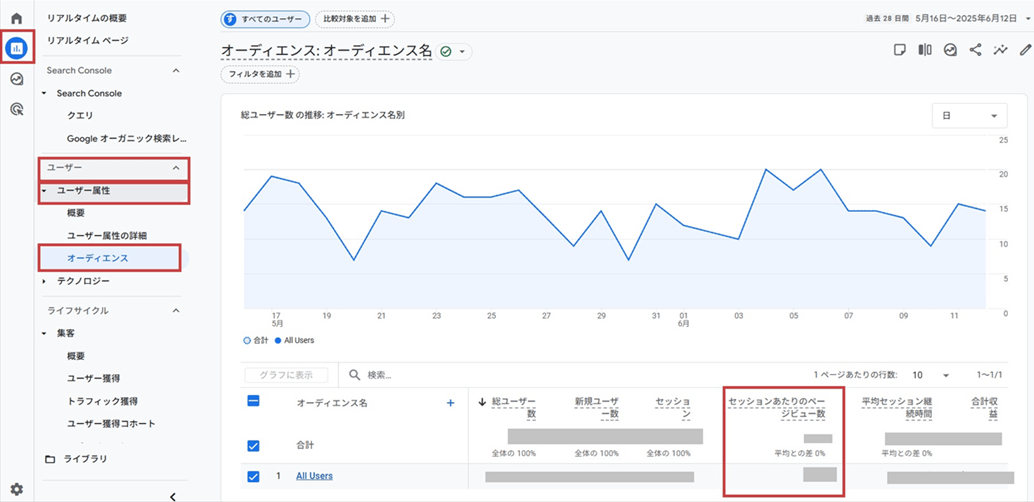Viewport: 1034px width, 502px height.
Task: Toggle the All Users row checkbox
Action: tap(253, 476)
